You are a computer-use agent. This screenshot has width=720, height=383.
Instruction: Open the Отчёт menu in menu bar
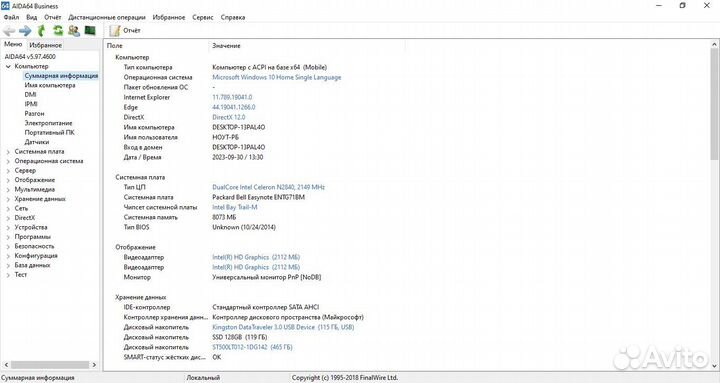[52, 17]
